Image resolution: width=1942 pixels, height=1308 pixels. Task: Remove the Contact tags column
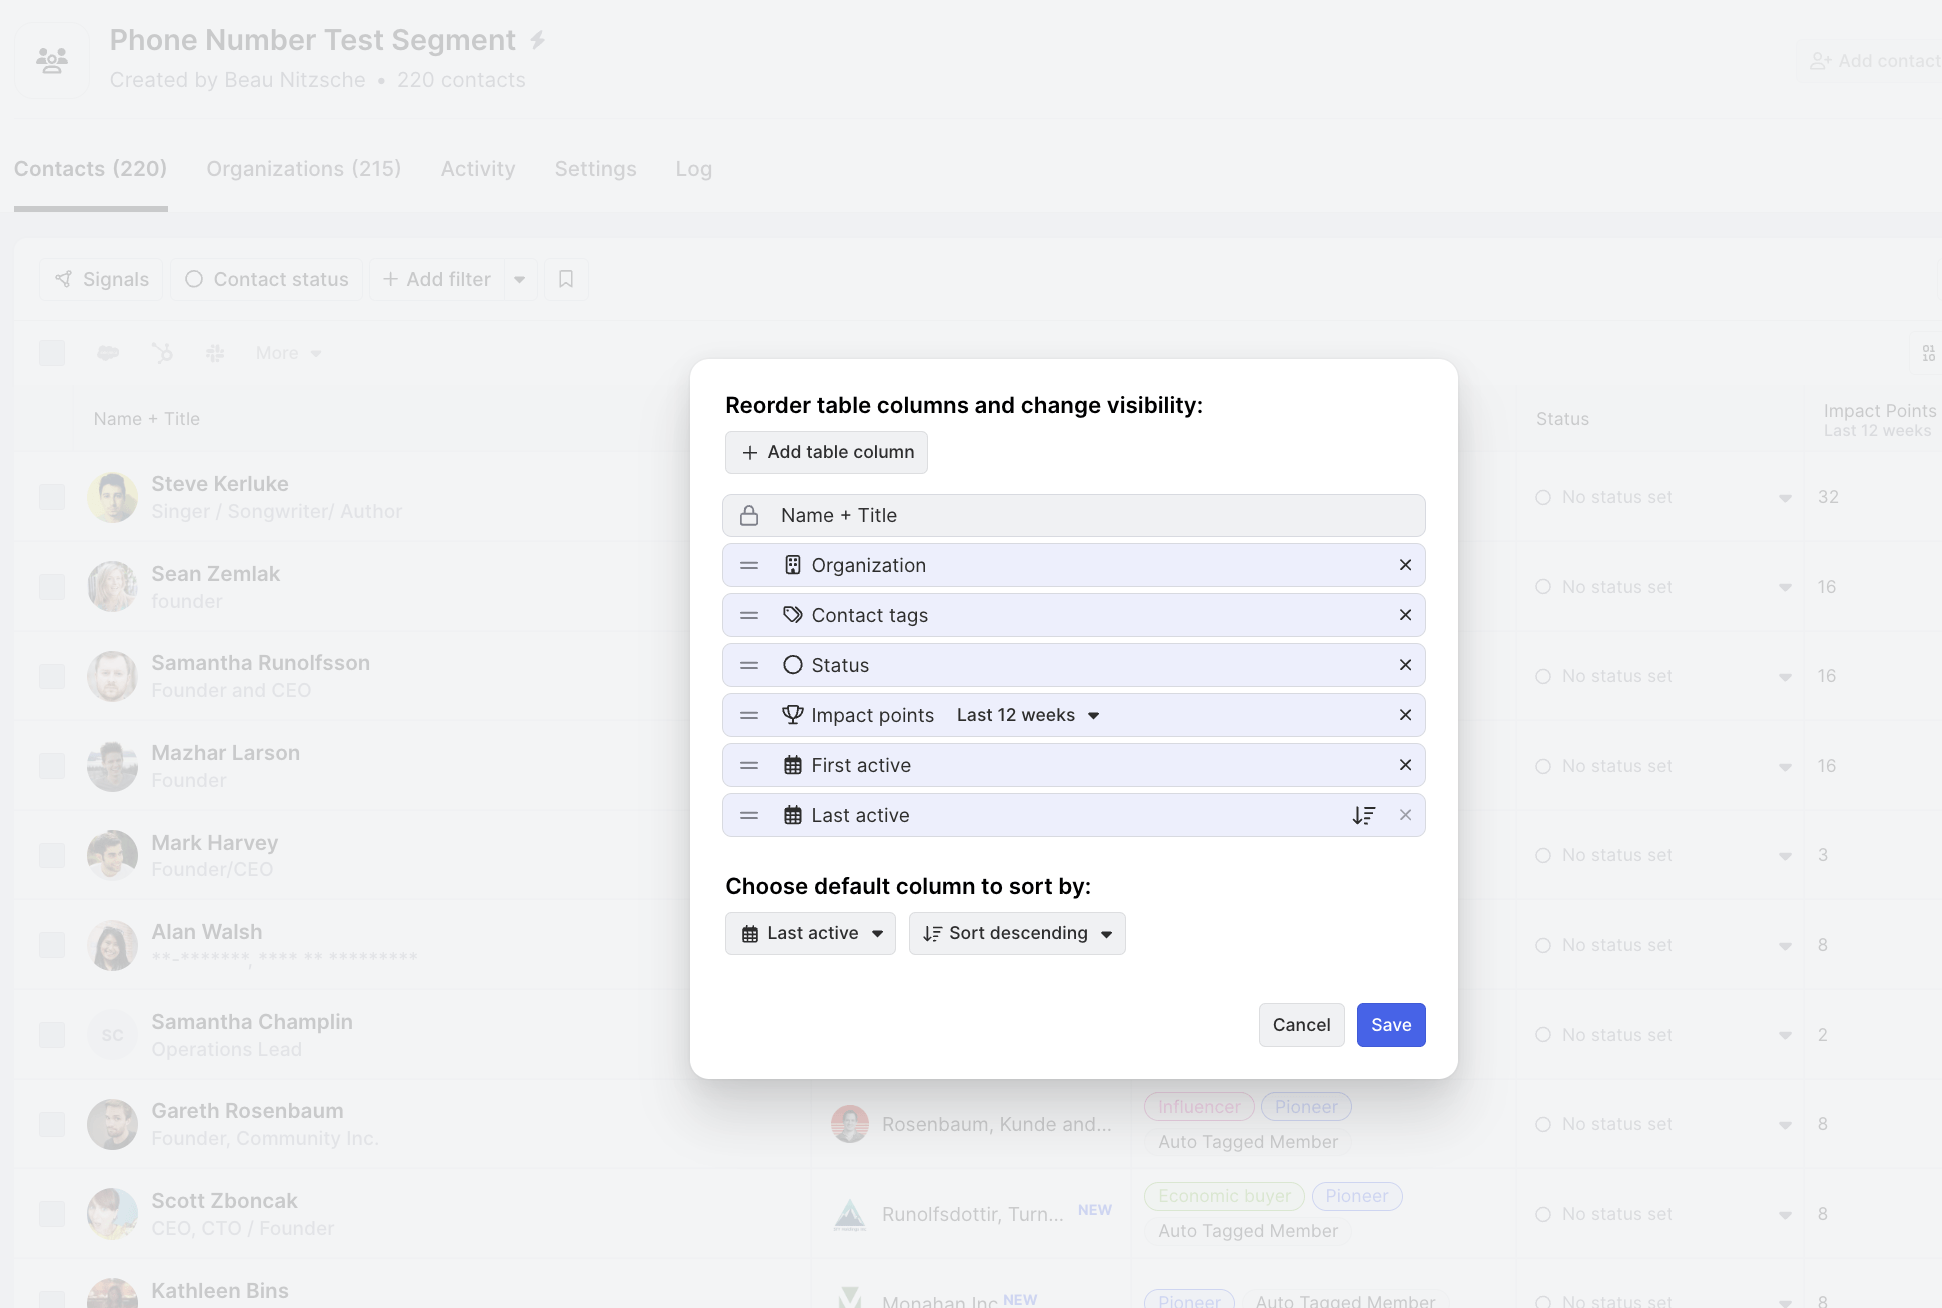pos(1405,615)
